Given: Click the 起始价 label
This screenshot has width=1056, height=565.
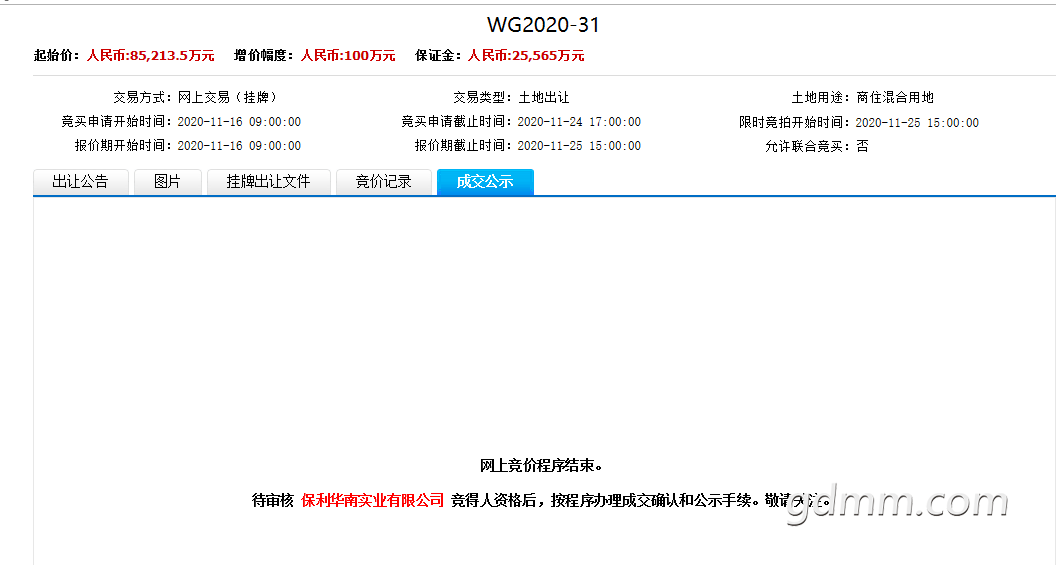Looking at the screenshot, I should (57, 55).
